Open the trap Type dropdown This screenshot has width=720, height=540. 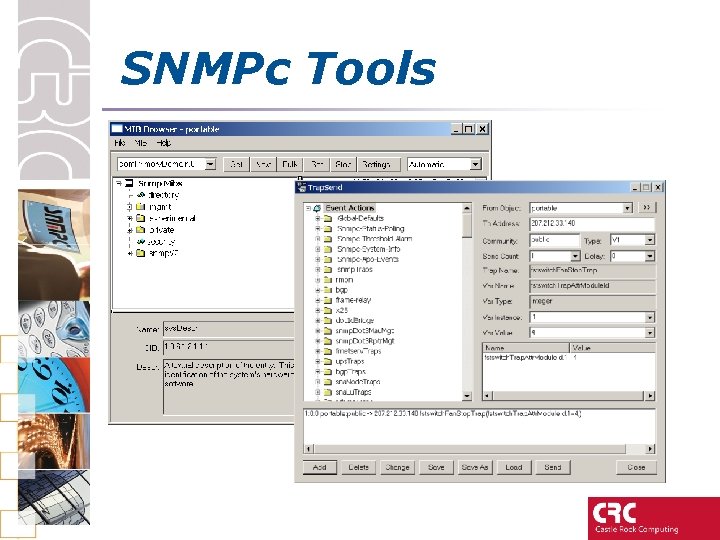point(649,240)
